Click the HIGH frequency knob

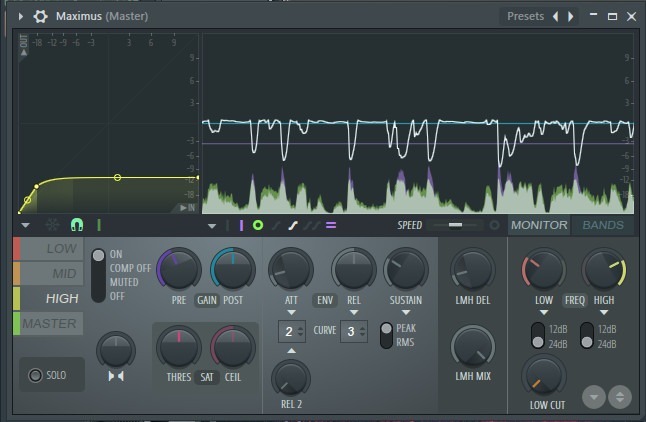pos(604,269)
